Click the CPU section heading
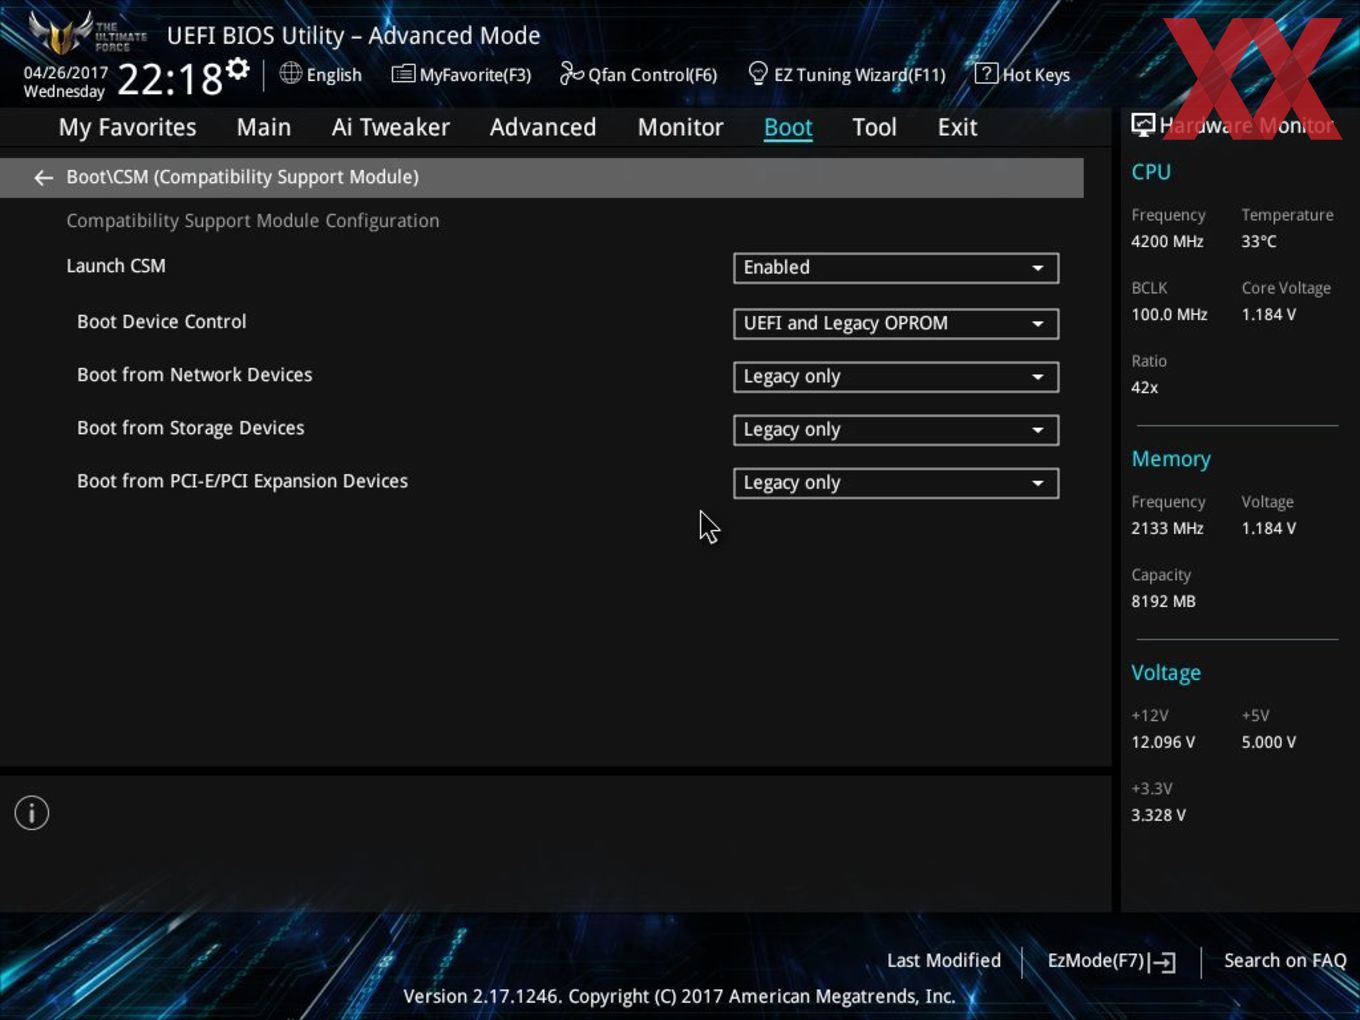This screenshot has width=1360, height=1020. (1151, 172)
